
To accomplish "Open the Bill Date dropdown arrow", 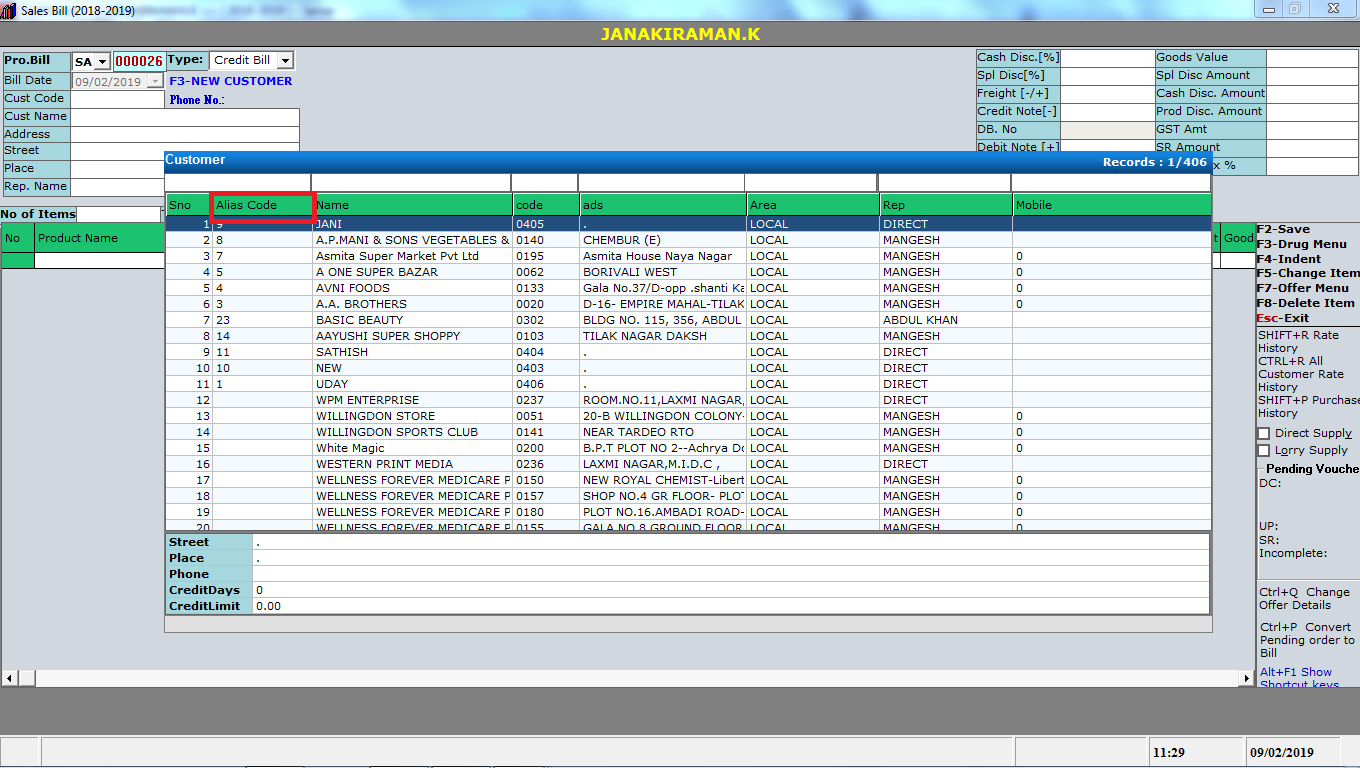I will 154,81.
